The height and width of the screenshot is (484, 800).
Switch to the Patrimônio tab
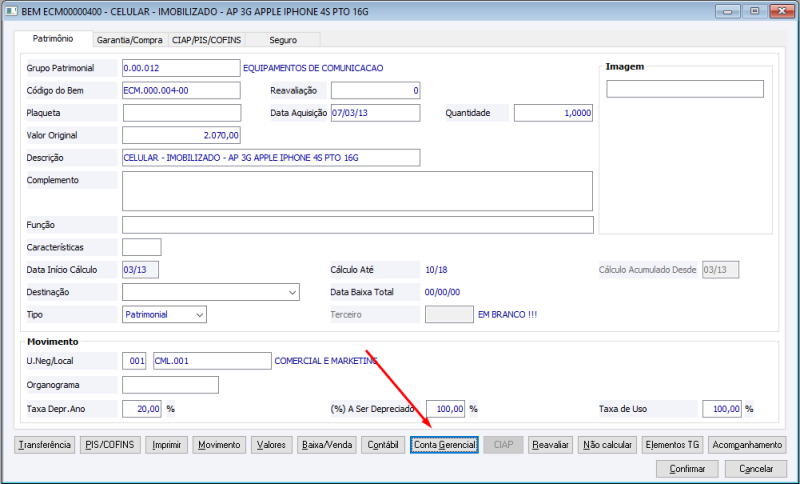(53, 39)
